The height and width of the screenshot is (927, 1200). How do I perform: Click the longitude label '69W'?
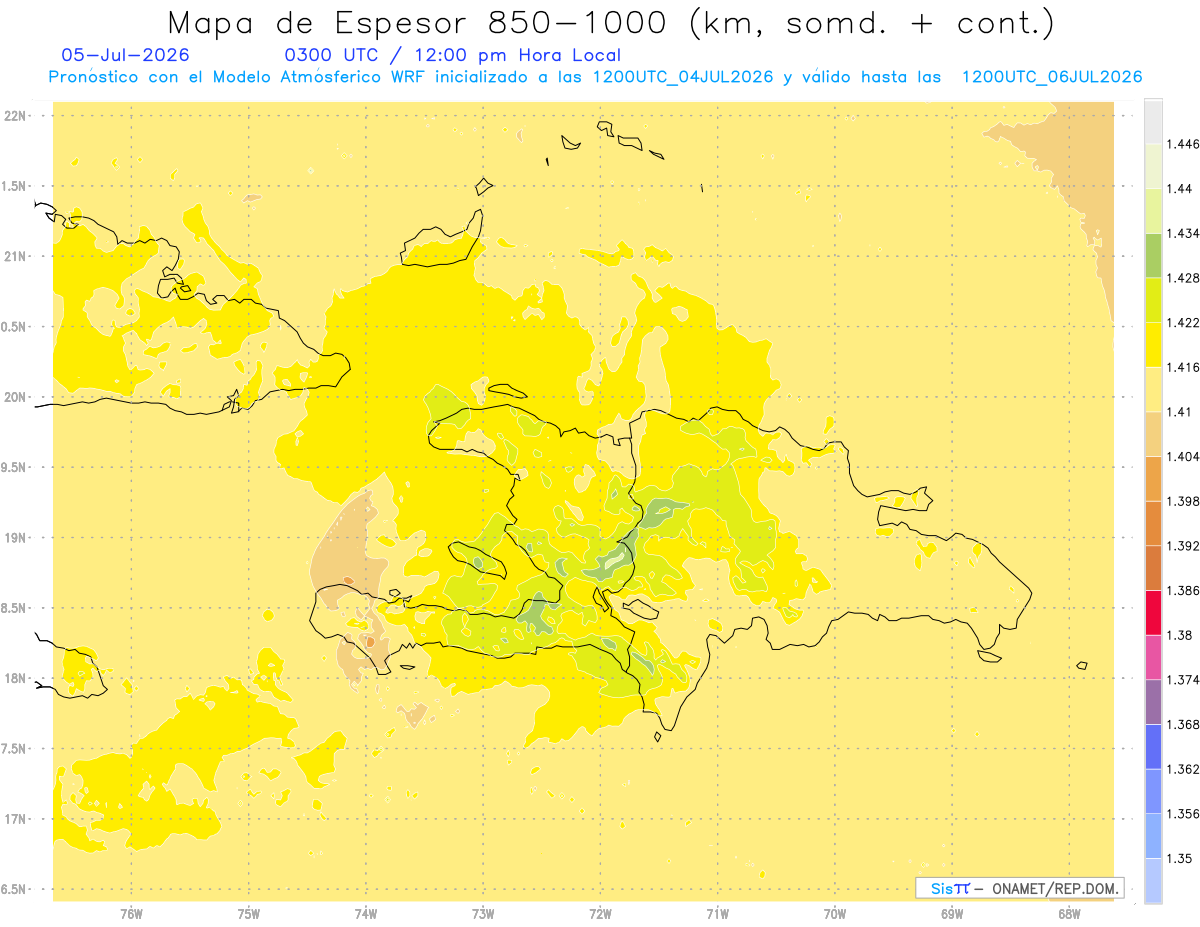point(952,914)
